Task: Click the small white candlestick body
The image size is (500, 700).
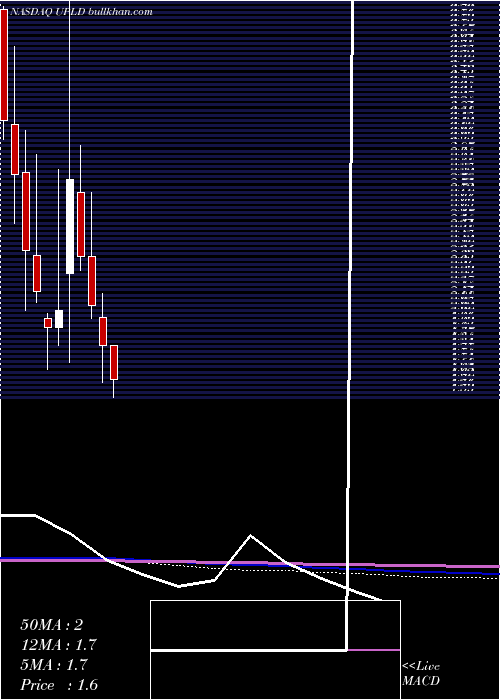Action: 59,319
